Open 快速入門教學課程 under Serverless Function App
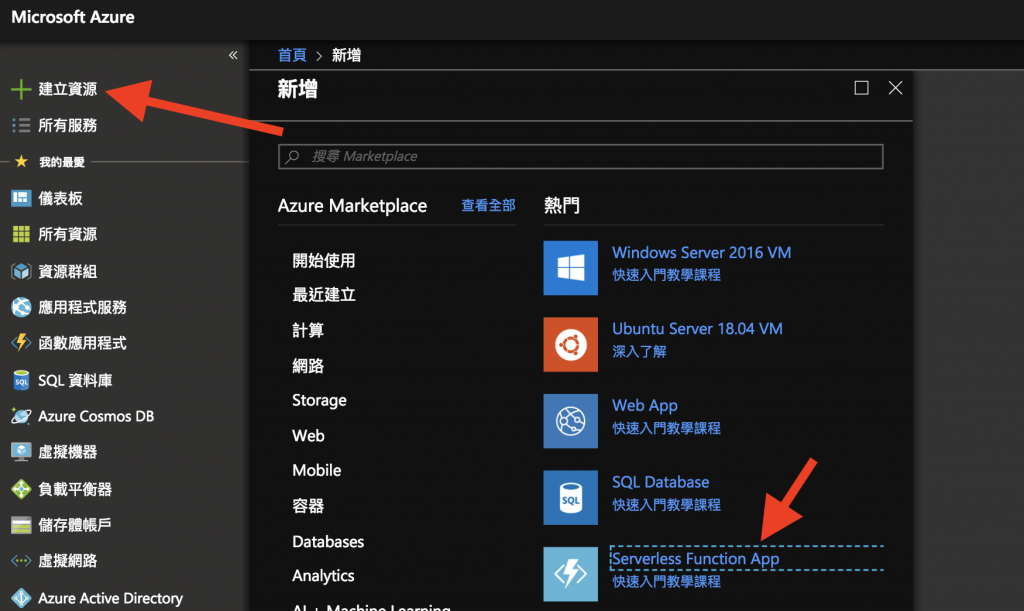The height and width of the screenshot is (611, 1024). pyautogui.click(x=666, y=582)
